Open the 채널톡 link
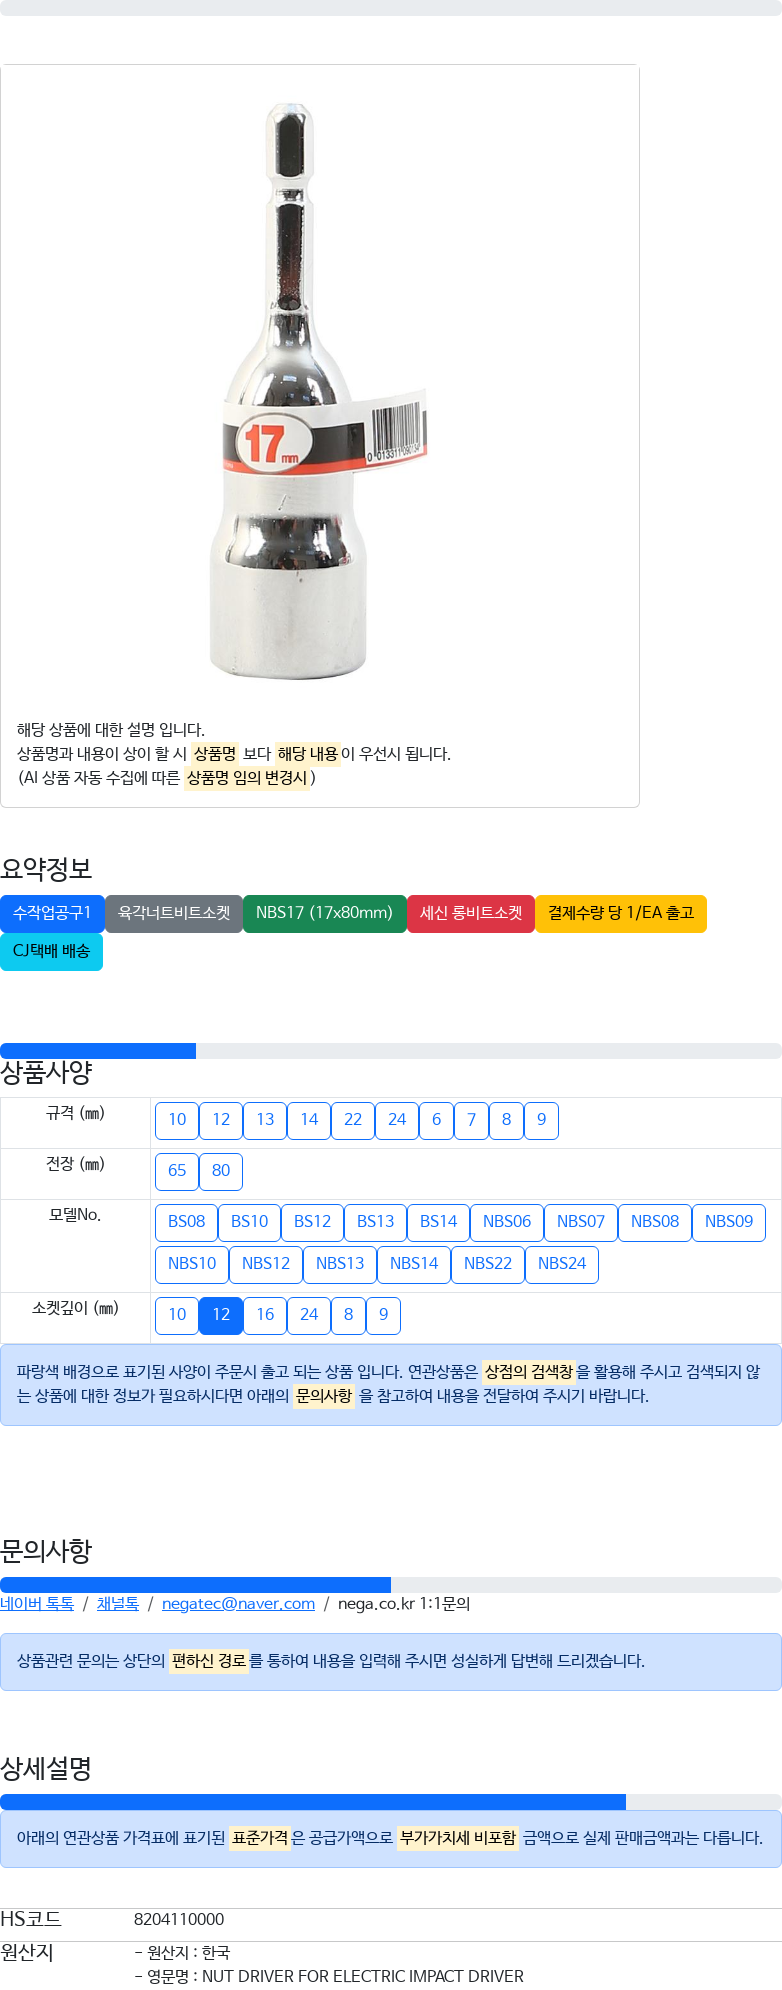 tap(118, 1604)
